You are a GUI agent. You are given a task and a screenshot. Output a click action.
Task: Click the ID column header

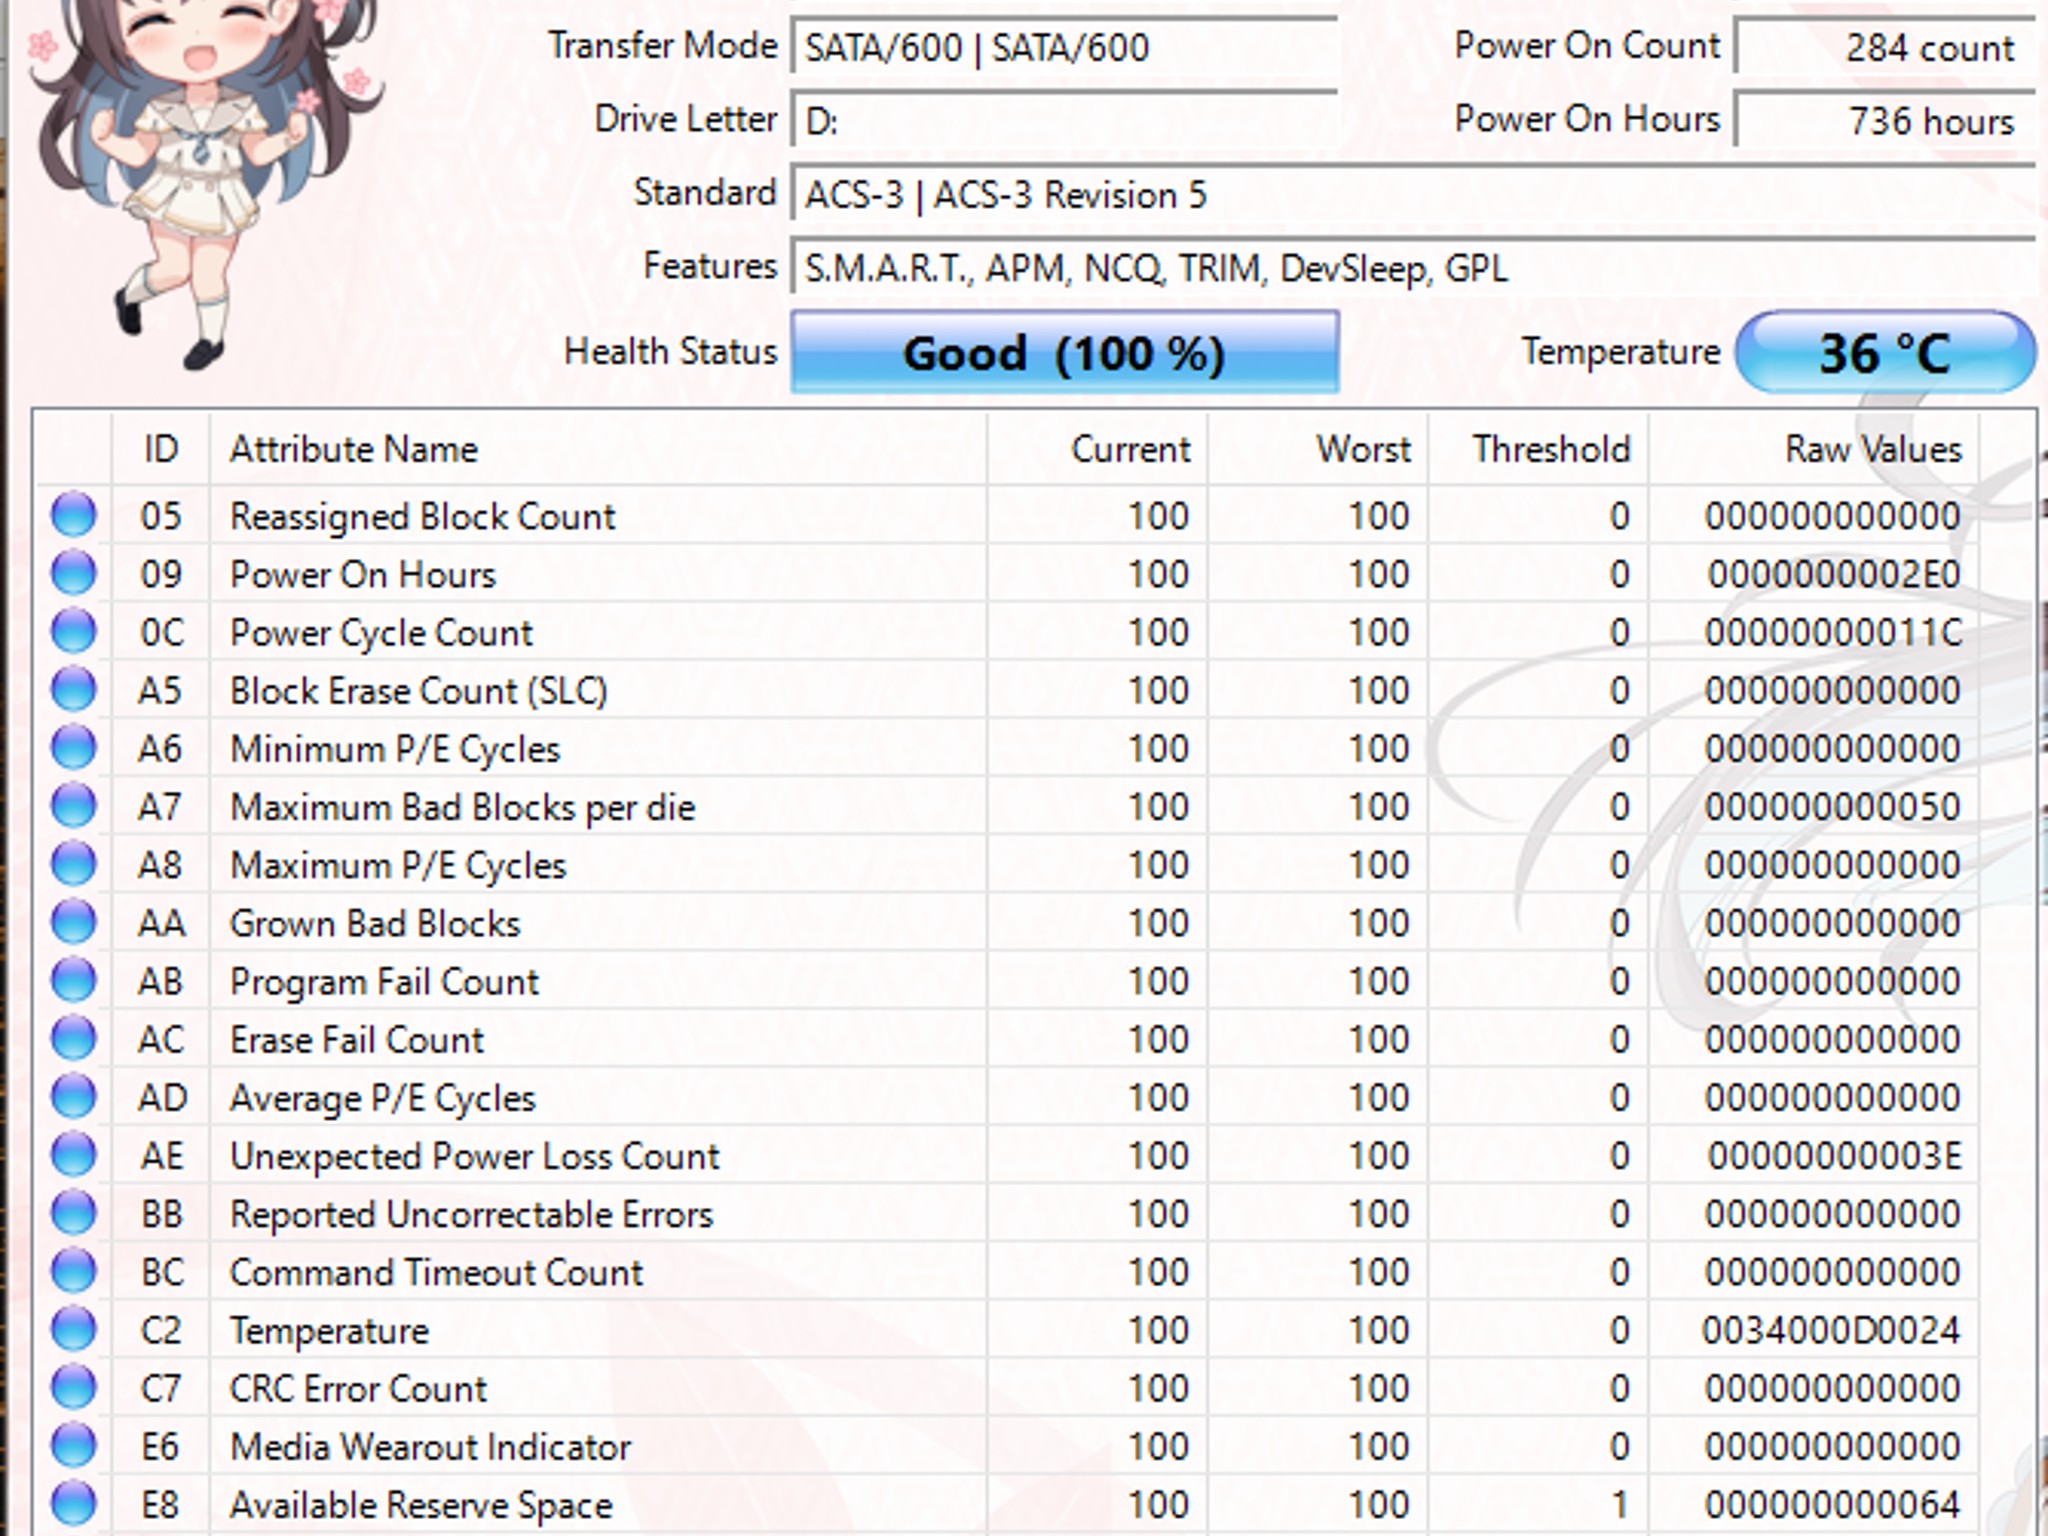click(161, 449)
